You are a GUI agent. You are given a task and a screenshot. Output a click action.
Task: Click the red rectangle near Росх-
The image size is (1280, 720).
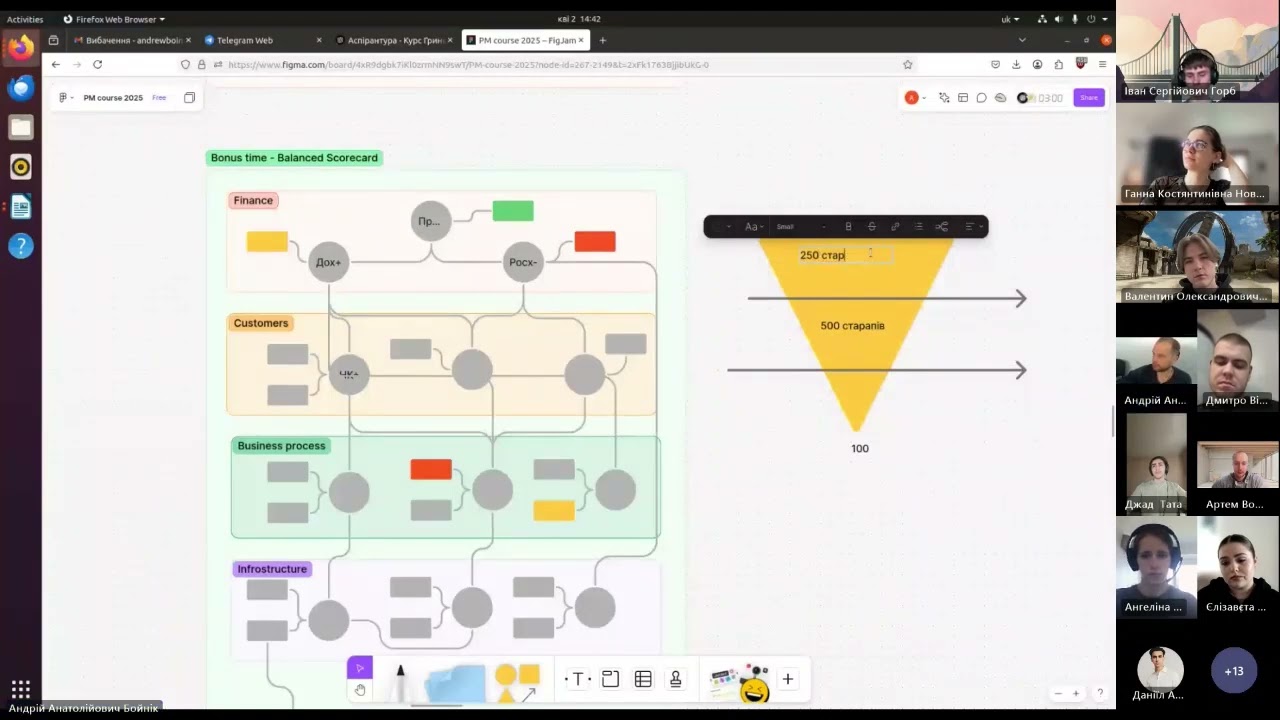(x=595, y=241)
